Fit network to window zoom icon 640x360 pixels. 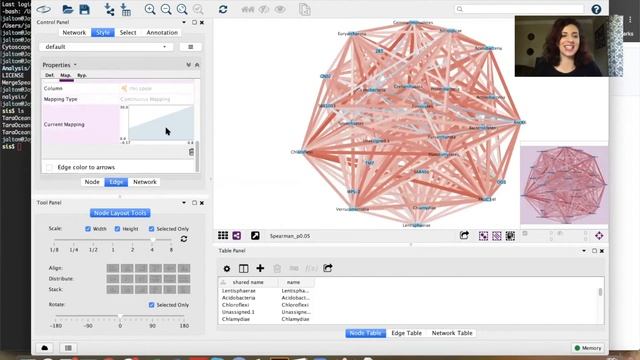(x=182, y=9)
